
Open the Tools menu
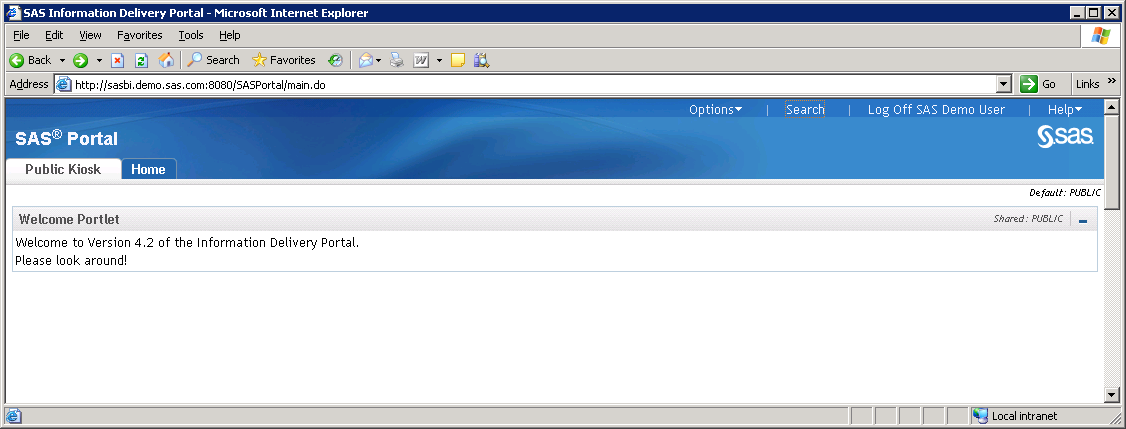pos(190,35)
